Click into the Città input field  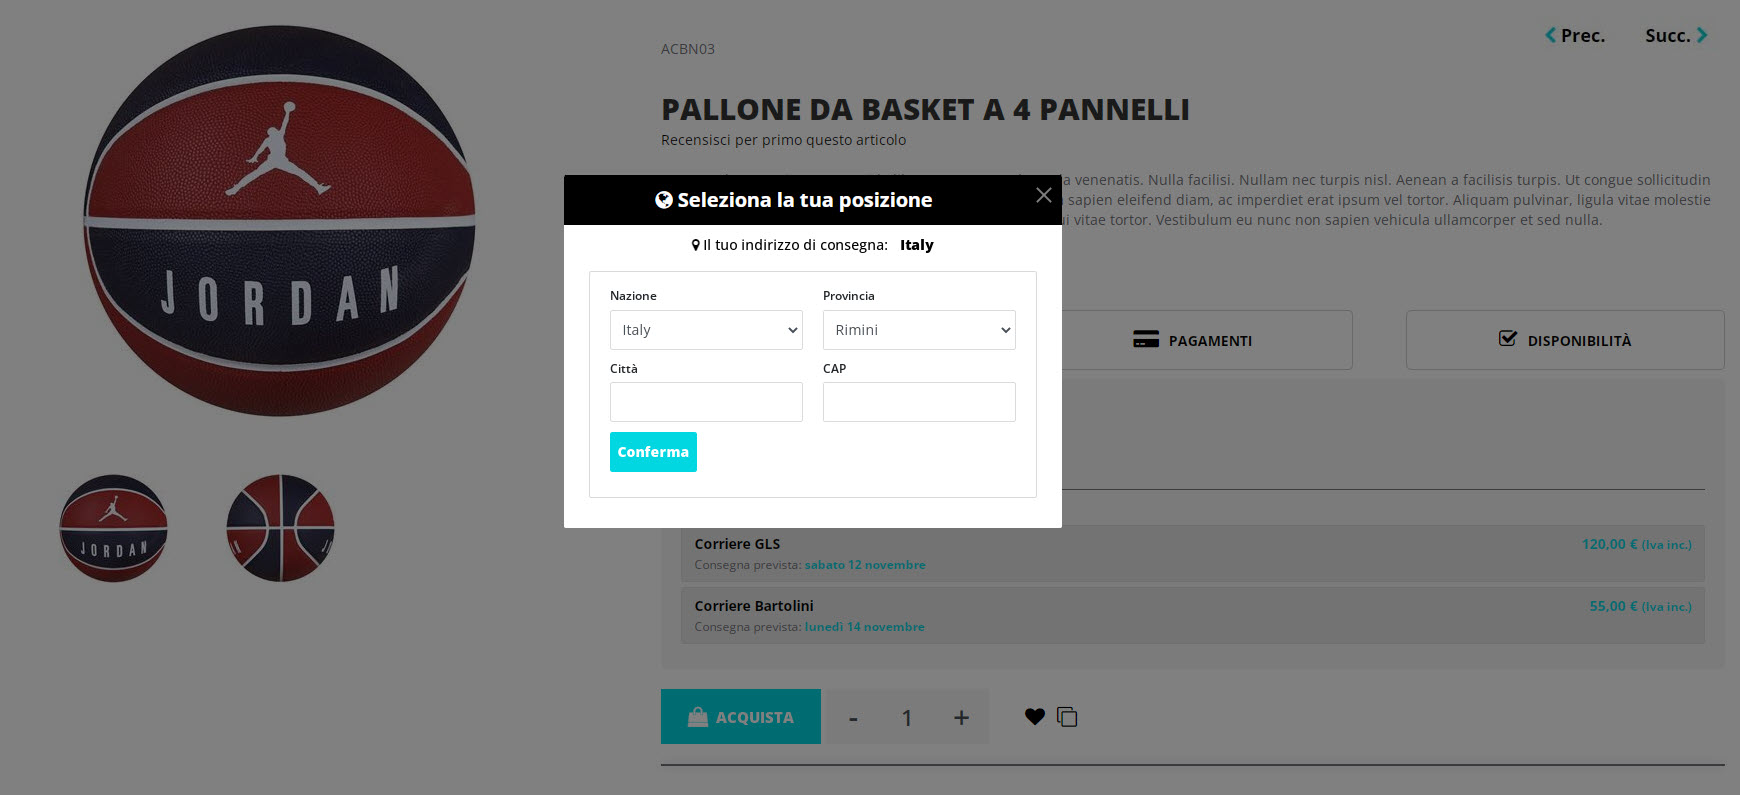(706, 402)
